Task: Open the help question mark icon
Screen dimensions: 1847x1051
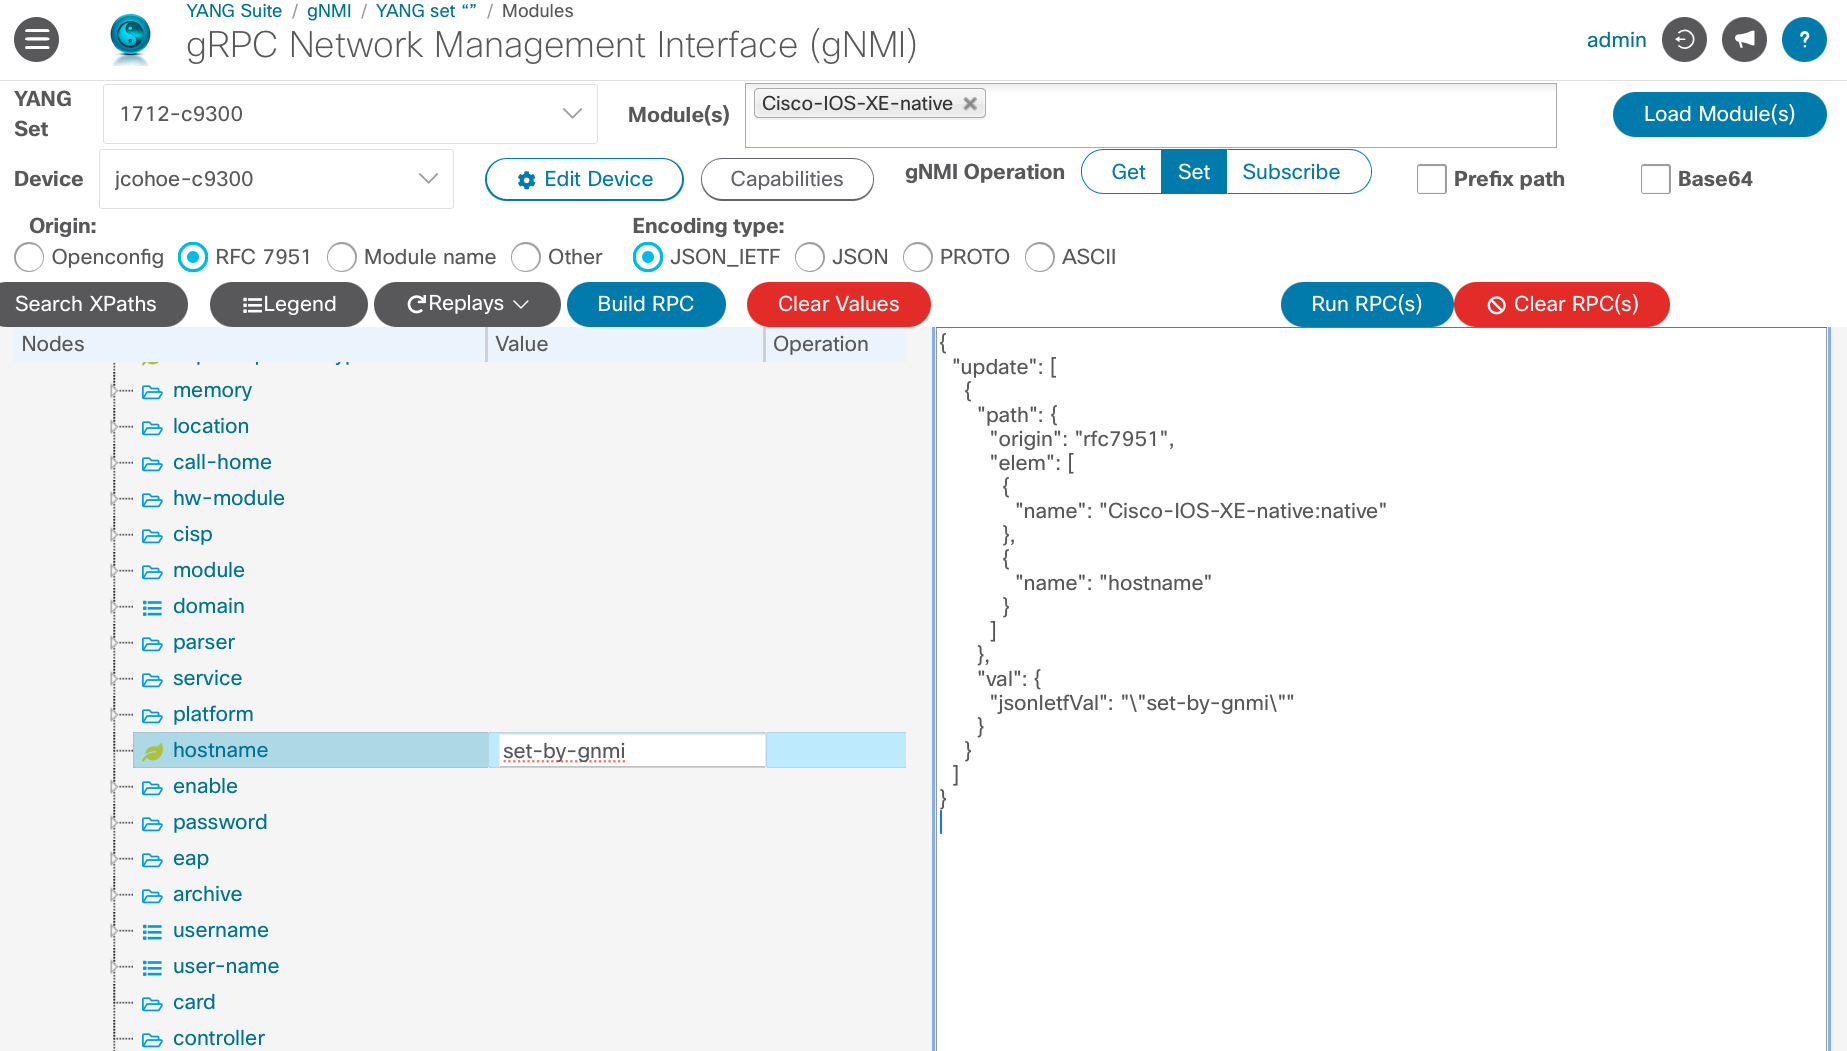Action: click(1804, 40)
